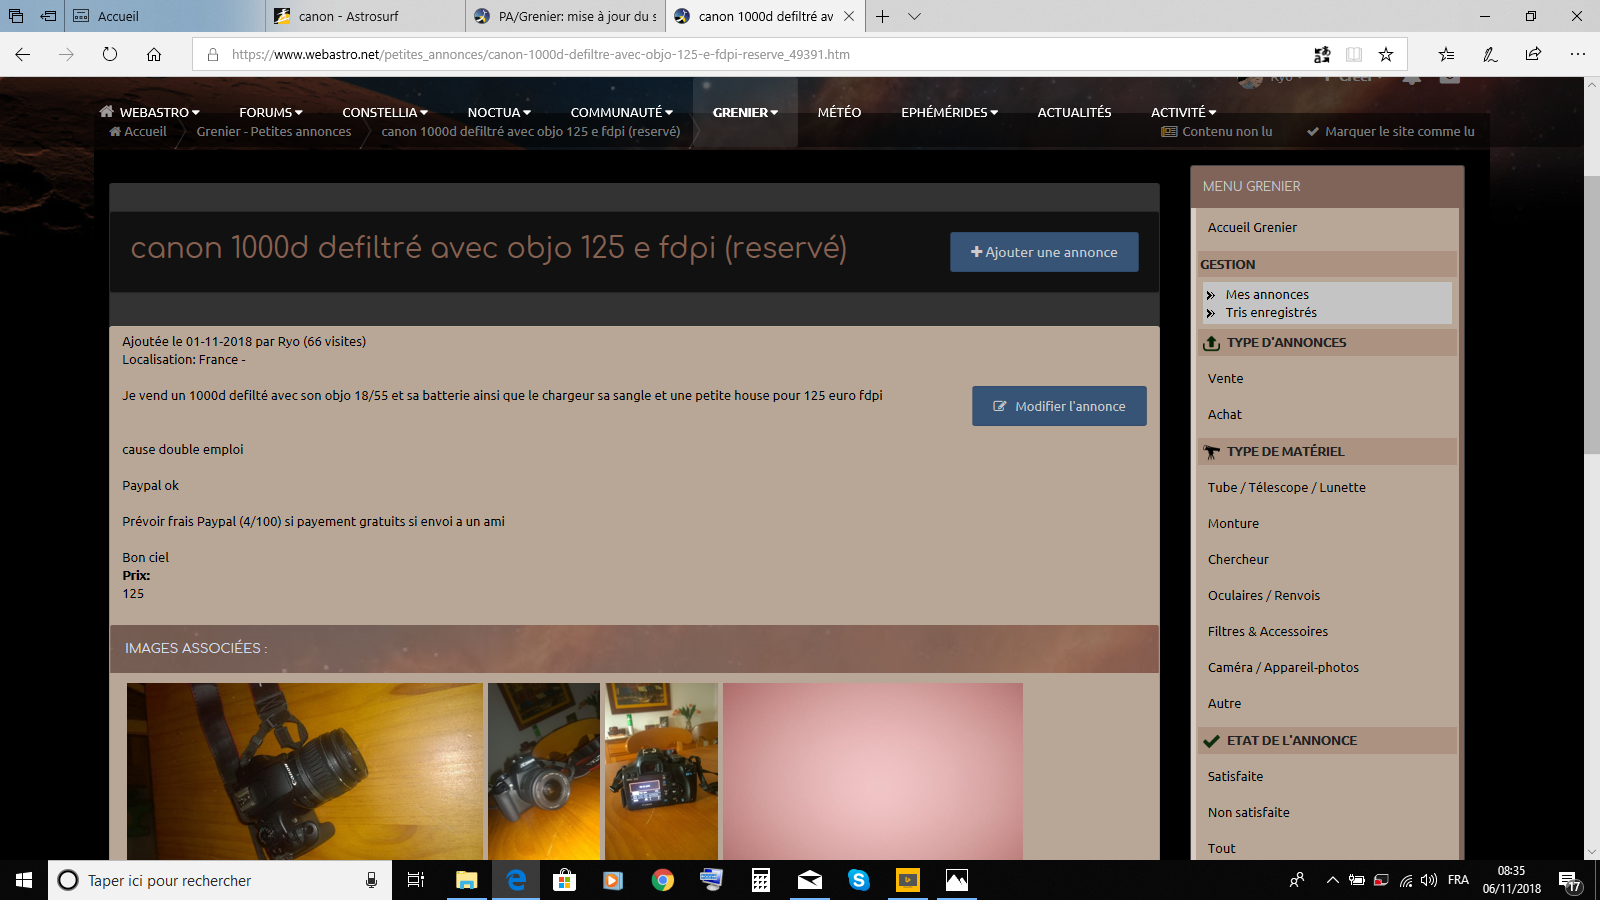Click Modifier l'annonce button
Screen dimensions: 1600x900
[1059, 406]
